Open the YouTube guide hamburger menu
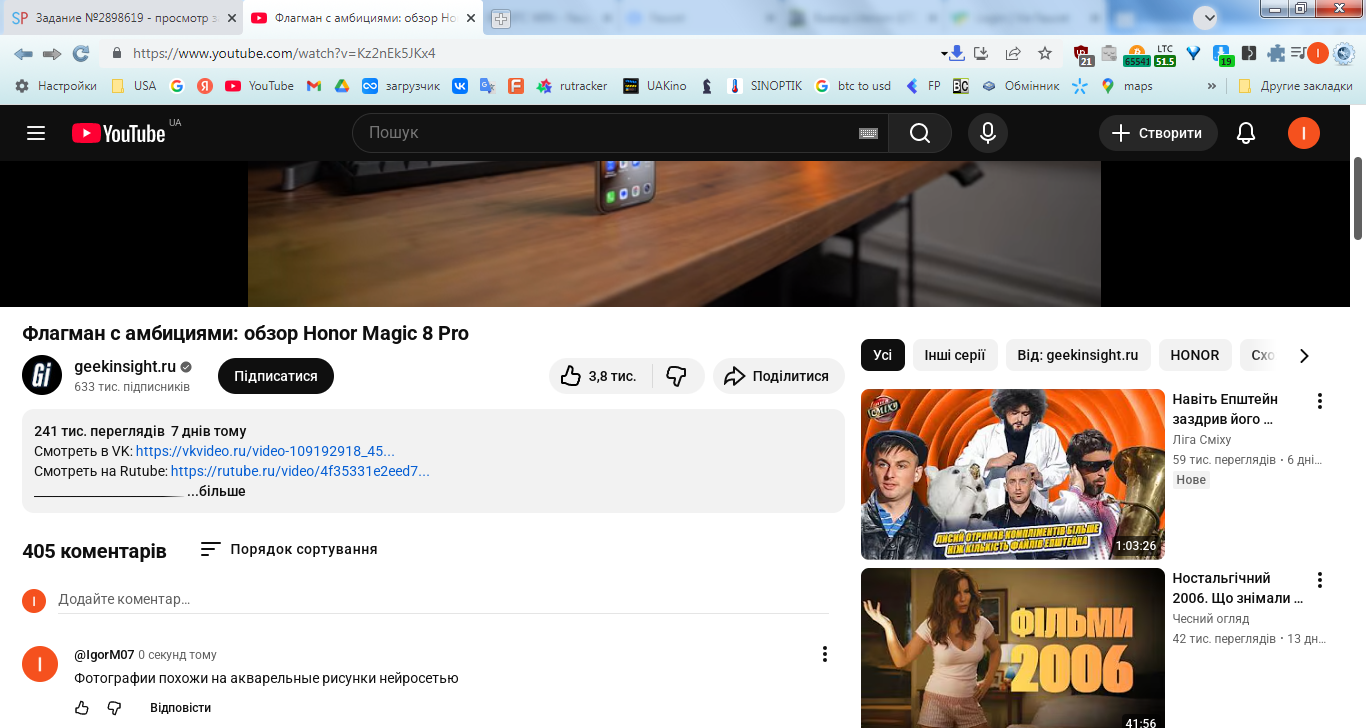This screenshot has height=728, width=1366. [x=36, y=133]
